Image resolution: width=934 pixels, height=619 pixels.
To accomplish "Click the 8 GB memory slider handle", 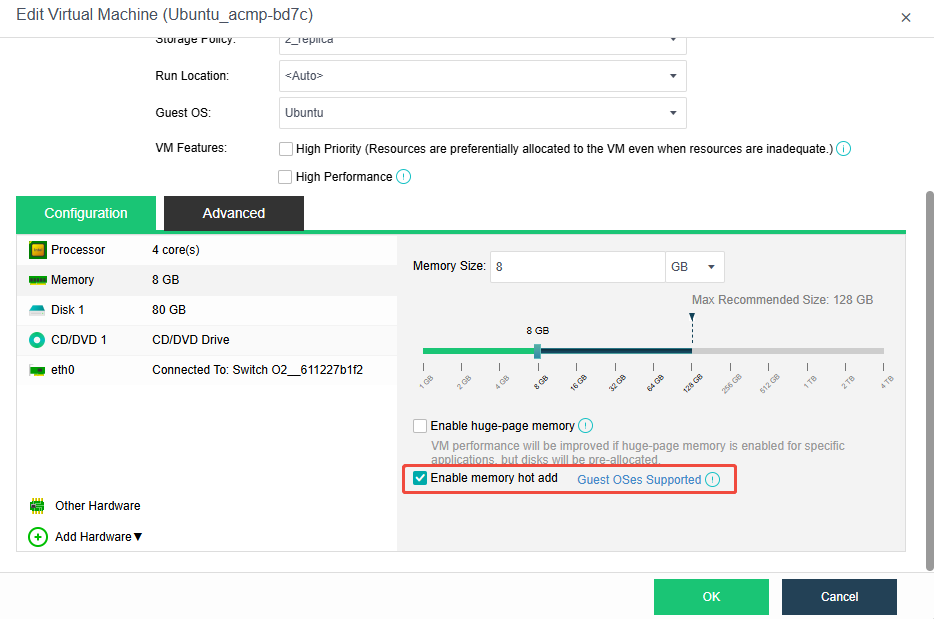I will [538, 351].
